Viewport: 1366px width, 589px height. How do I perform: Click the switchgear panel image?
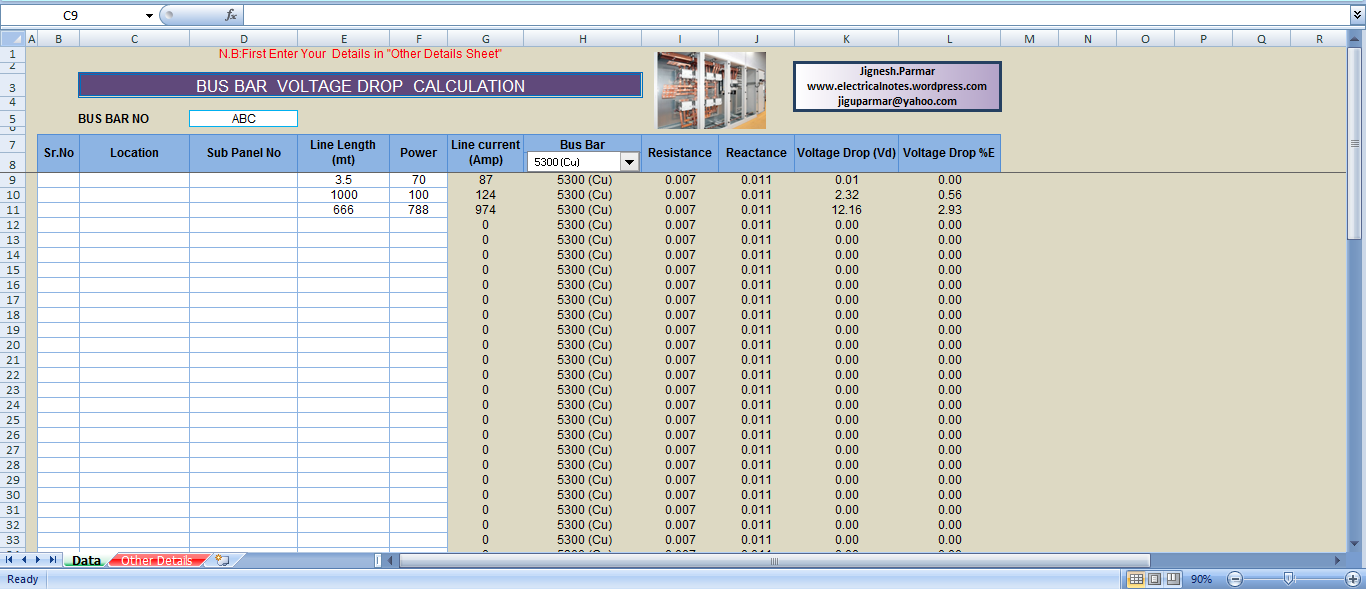(x=711, y=90)
